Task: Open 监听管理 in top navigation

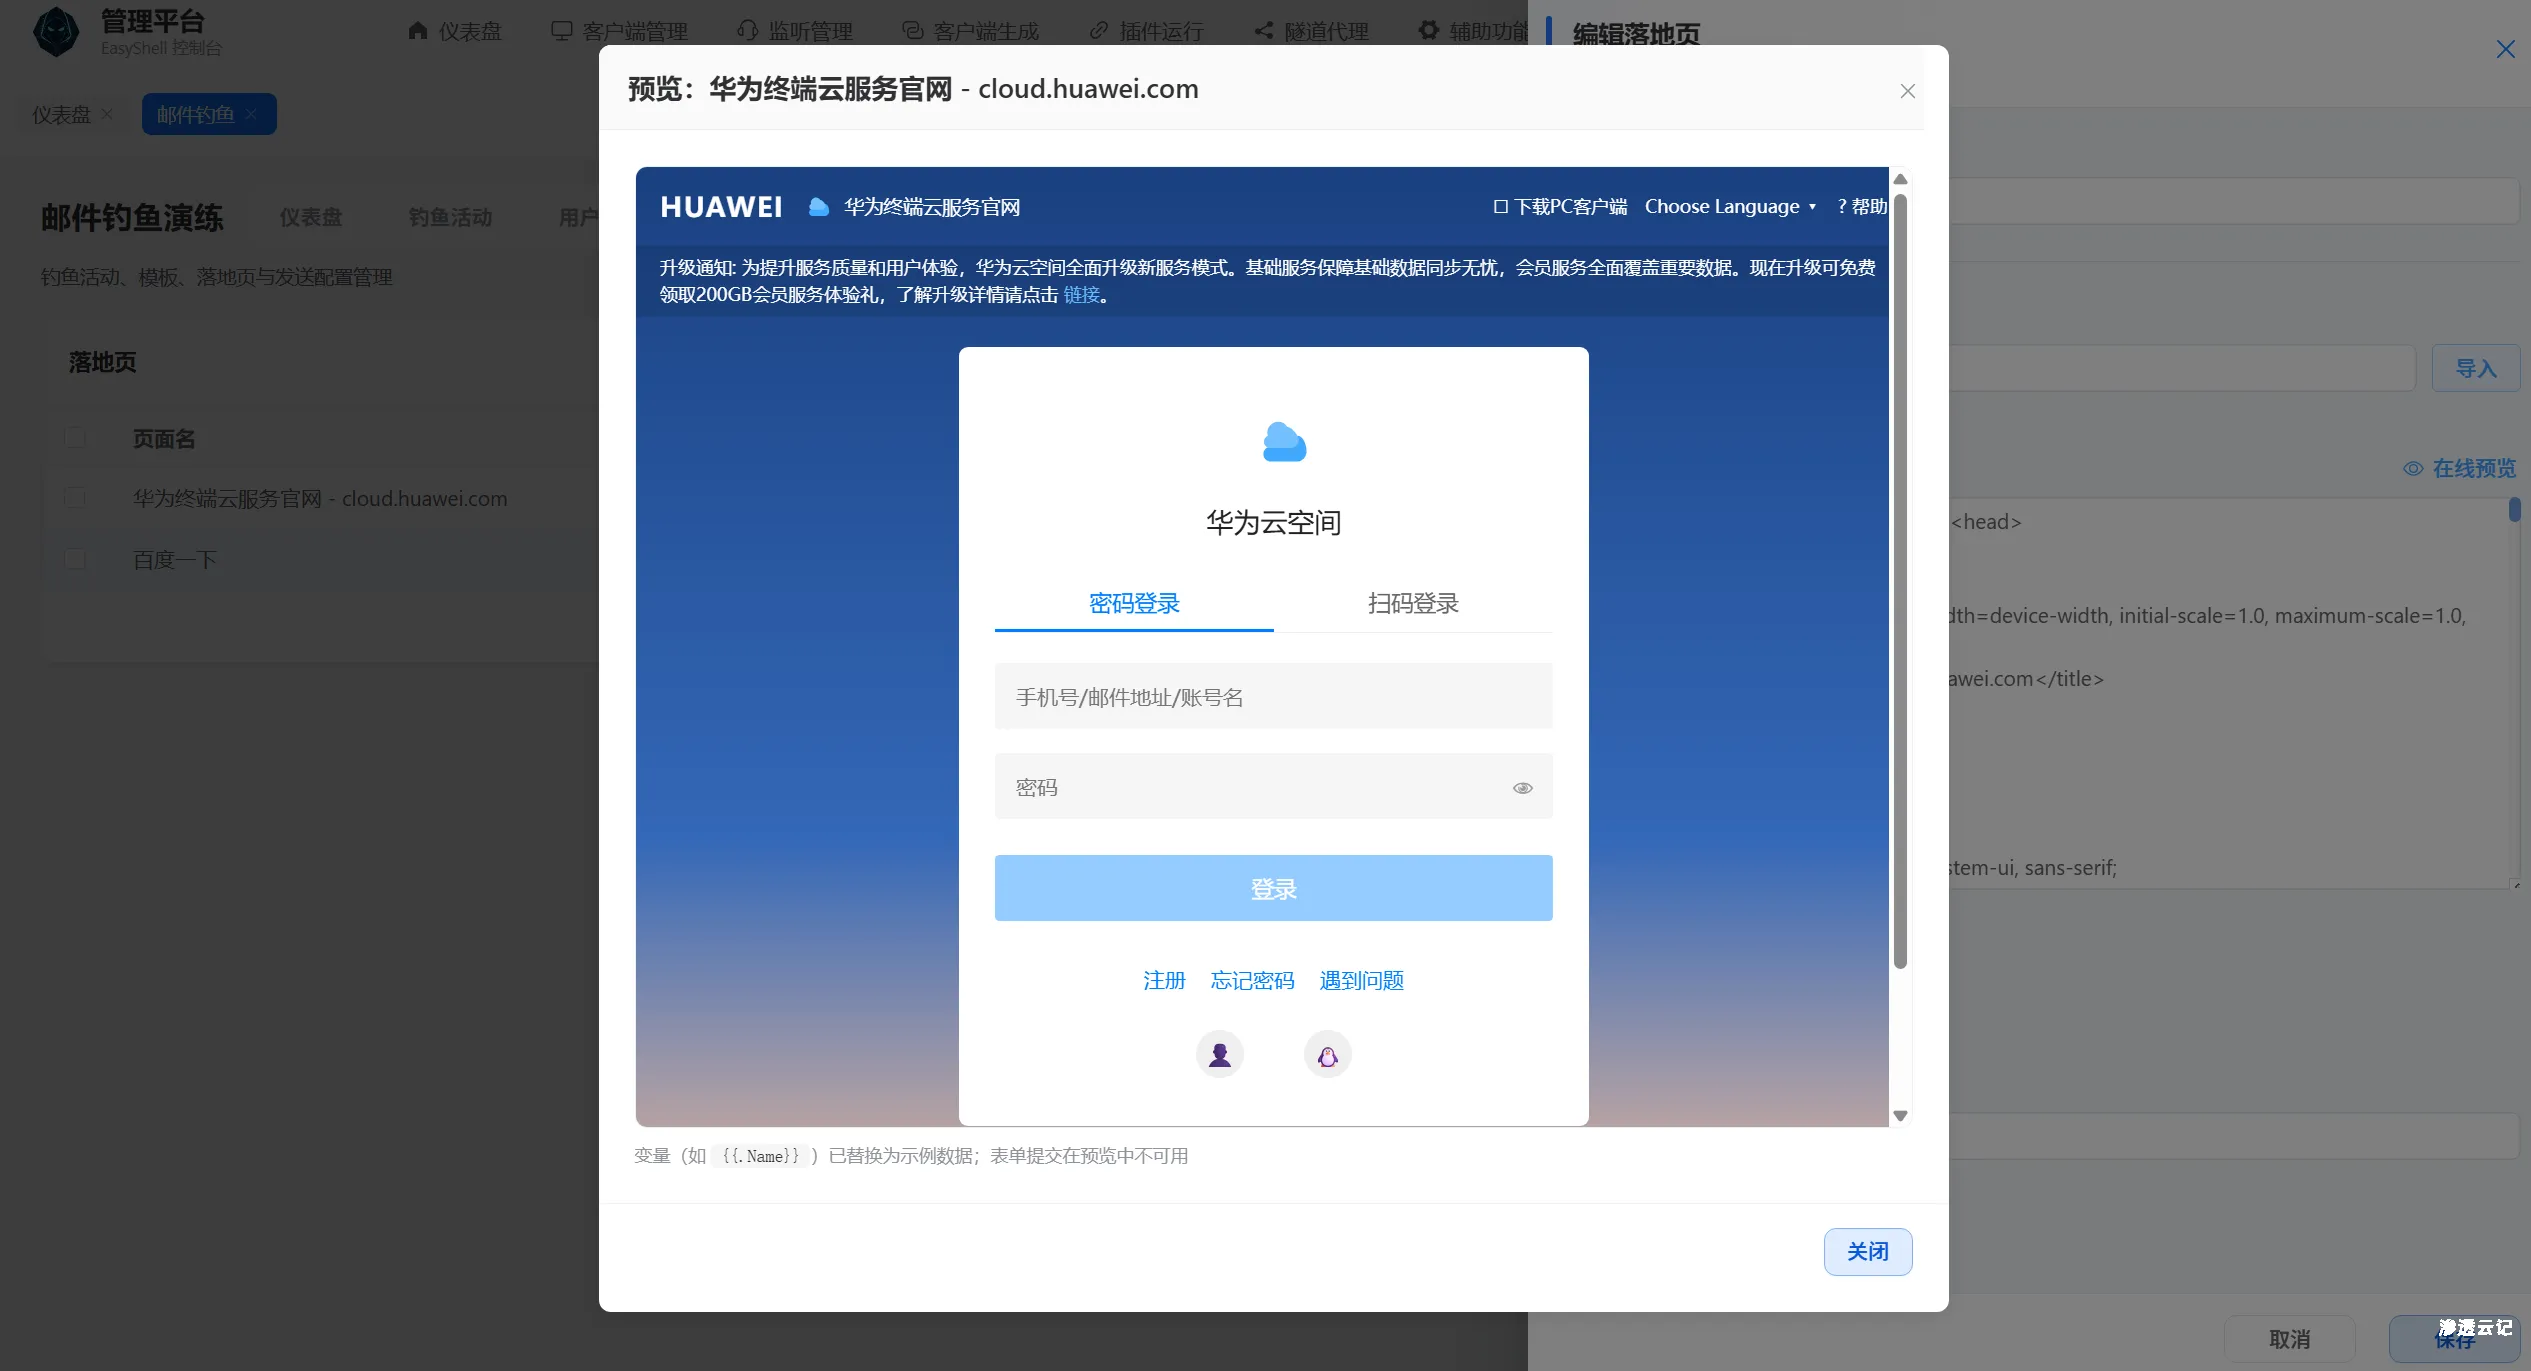Action: [795, 31]
